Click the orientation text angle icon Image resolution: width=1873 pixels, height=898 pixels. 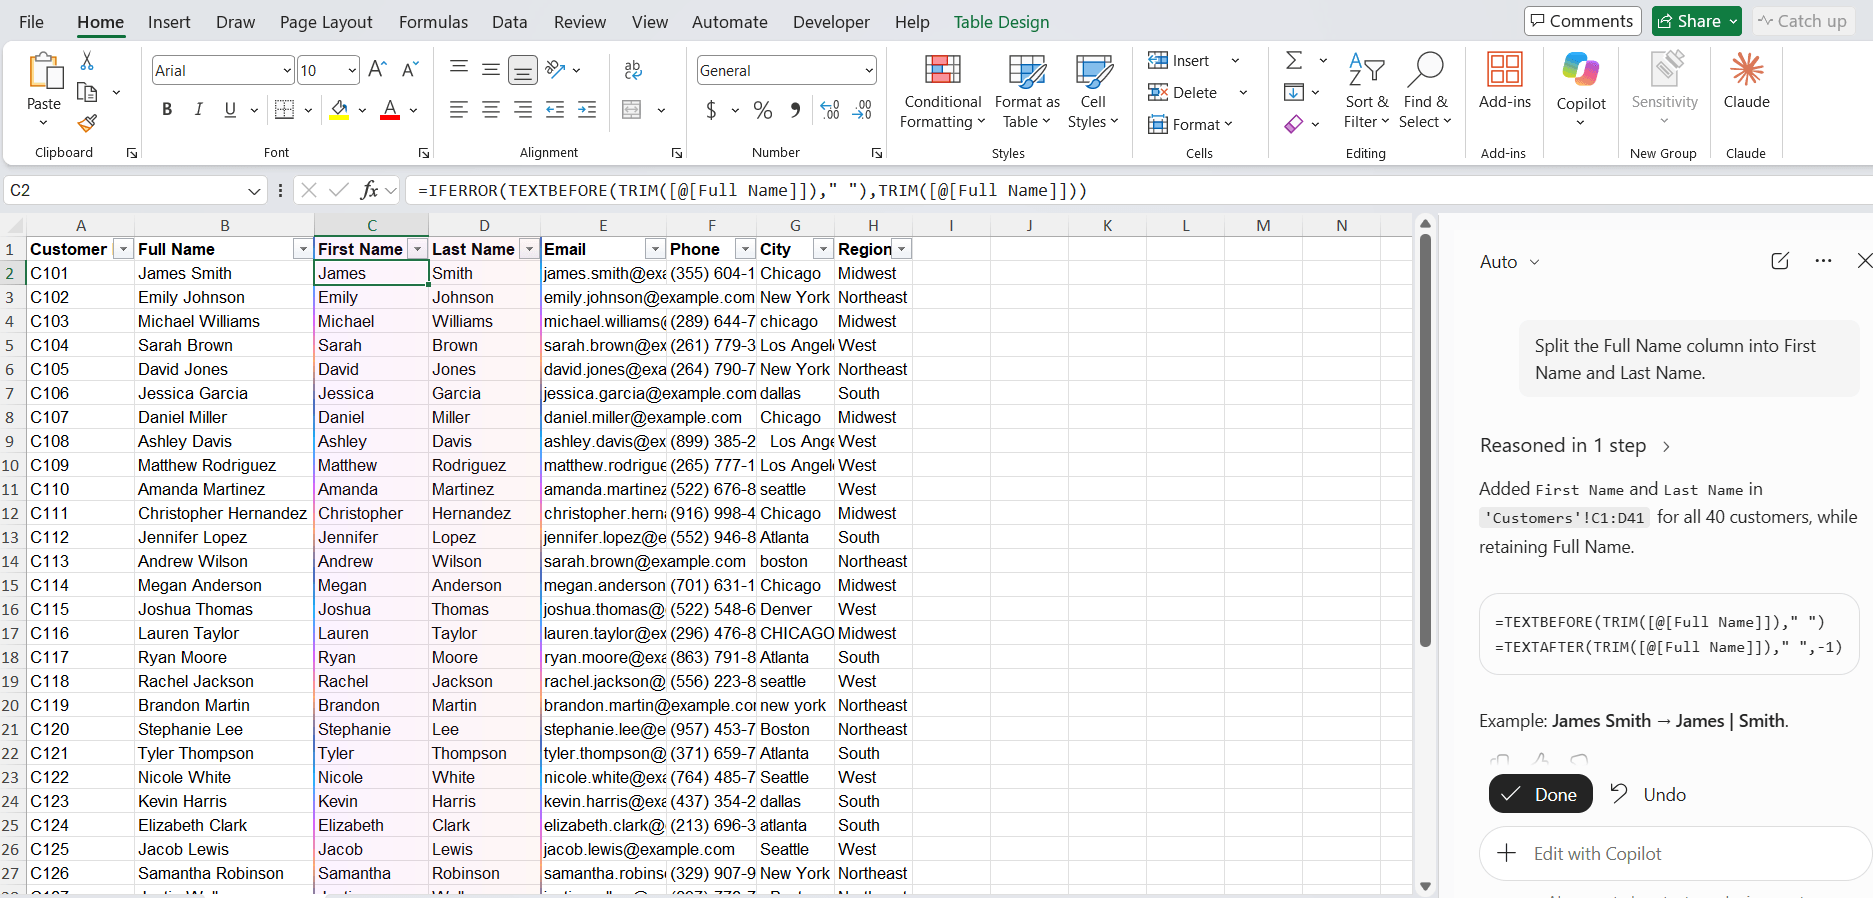coord(556,69)
